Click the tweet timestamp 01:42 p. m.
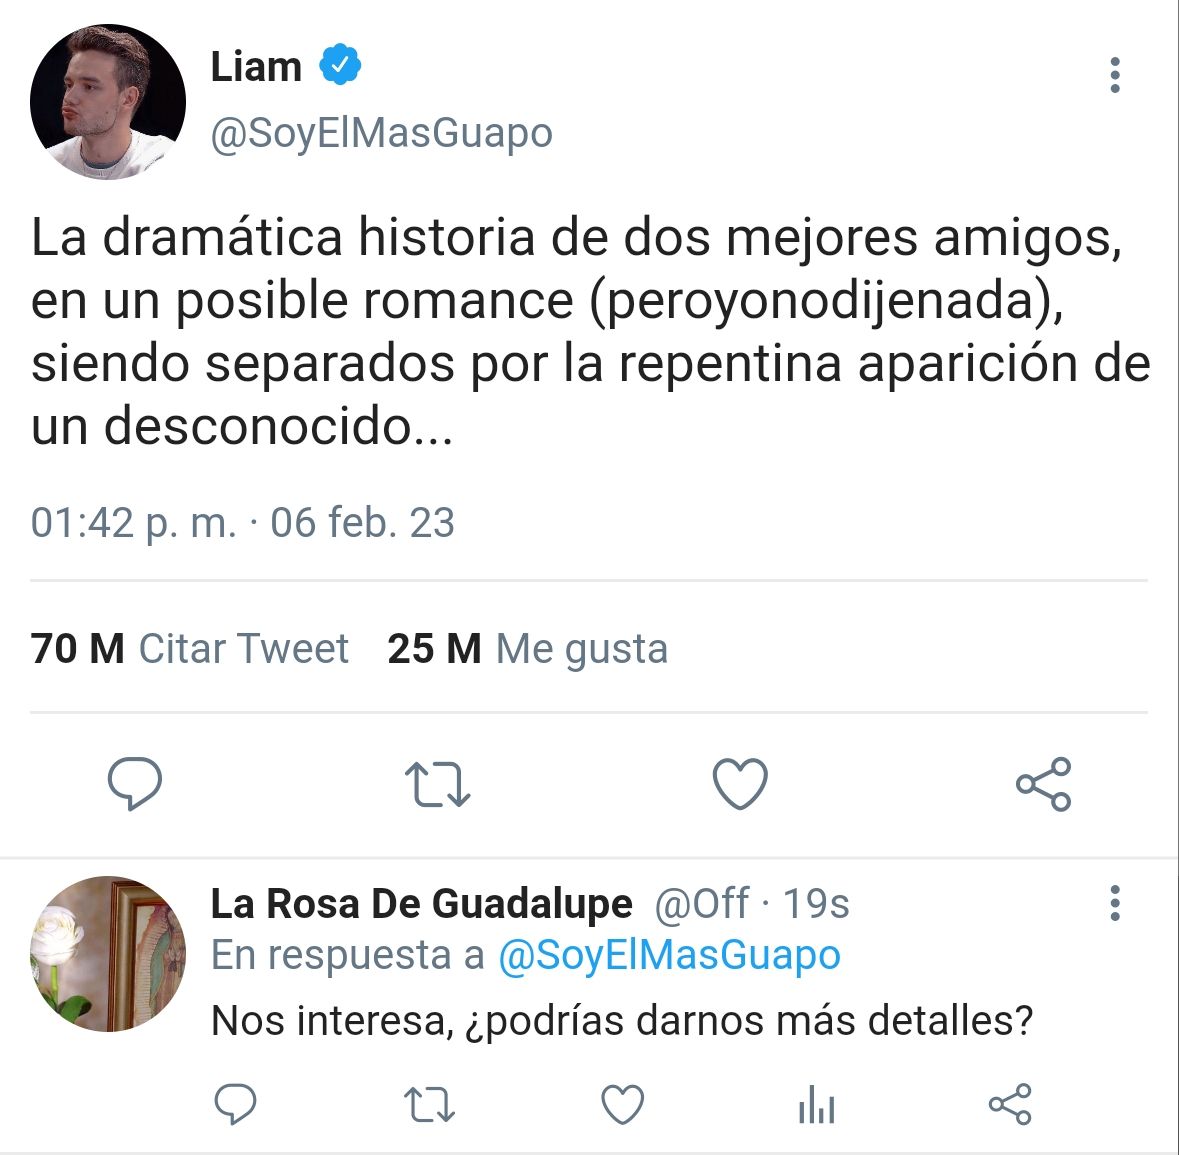The width and height of the screenshot is (1179, 1155). (133, 523)
